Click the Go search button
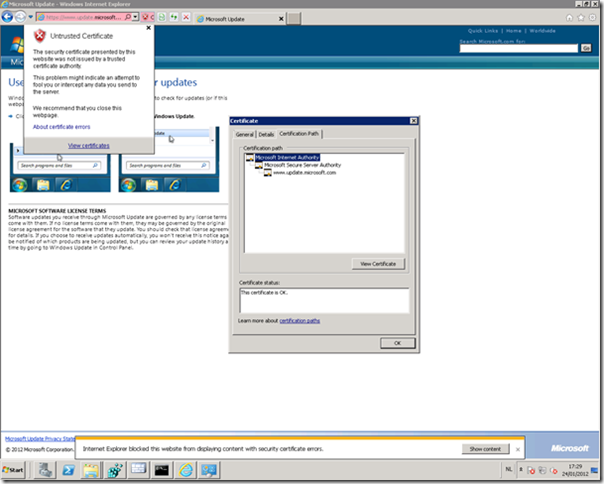604x484 pixels. [x=586, y=48]
